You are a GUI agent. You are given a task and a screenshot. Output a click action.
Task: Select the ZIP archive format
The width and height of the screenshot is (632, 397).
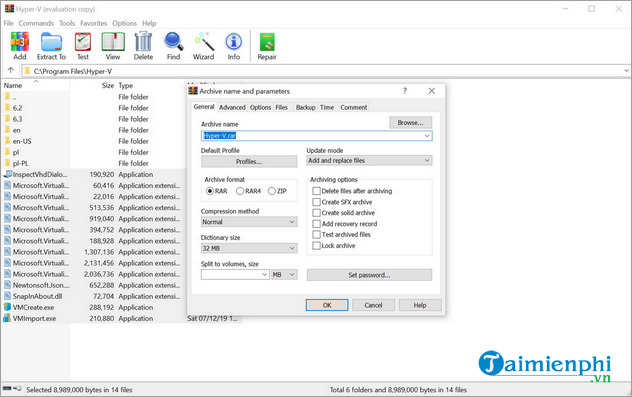(272, 191)
